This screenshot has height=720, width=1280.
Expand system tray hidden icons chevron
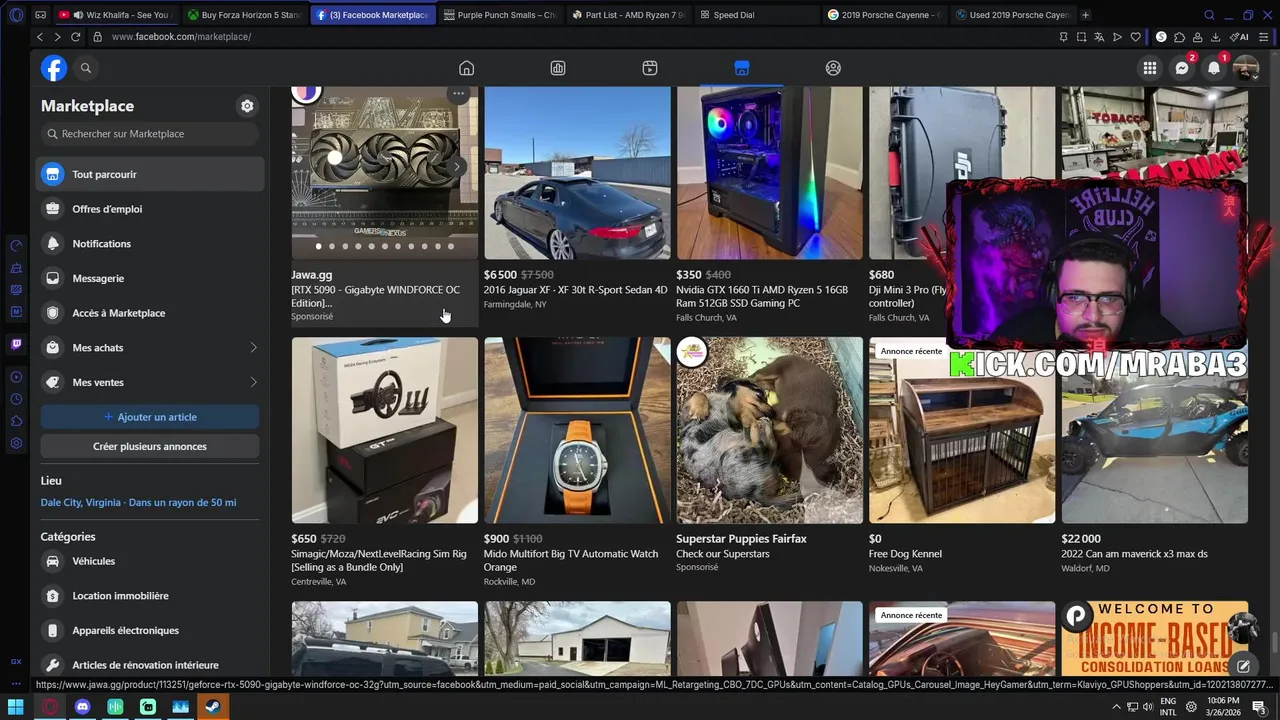[x=1116, y=707]
